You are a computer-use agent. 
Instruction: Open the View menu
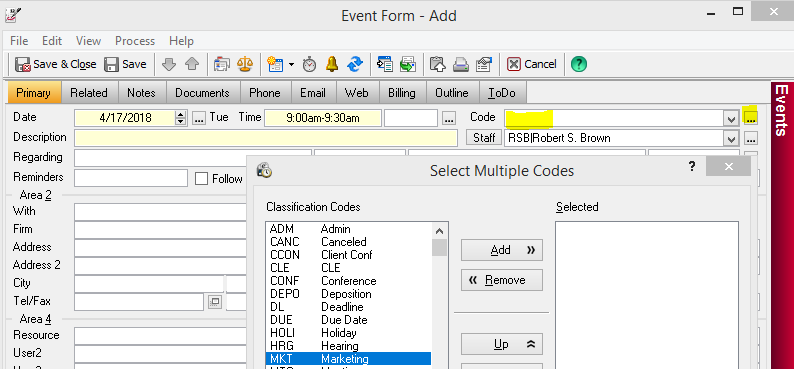click(x=89, y=41)
